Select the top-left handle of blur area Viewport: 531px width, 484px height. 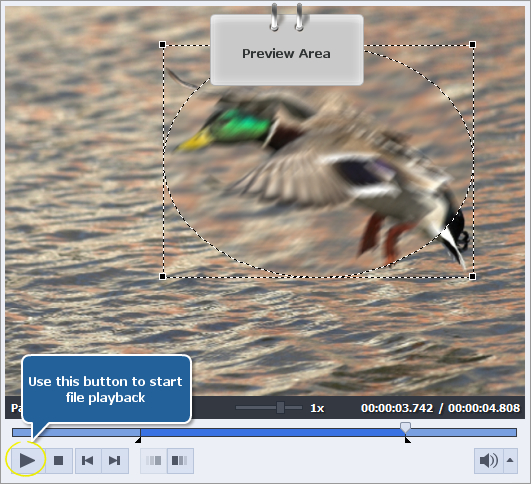point(163,44)
